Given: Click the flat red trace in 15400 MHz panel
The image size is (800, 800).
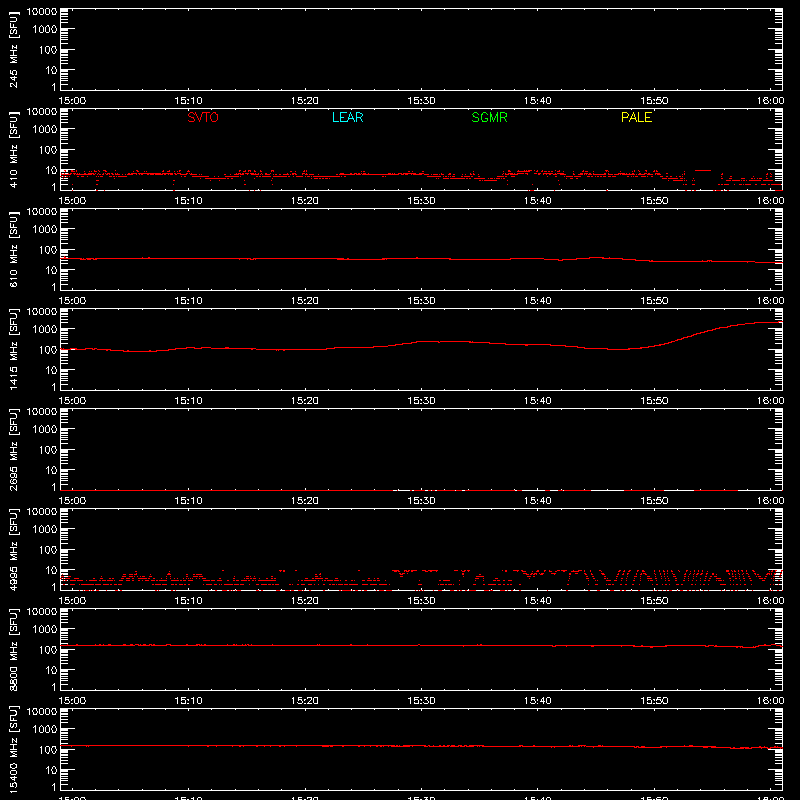Looking at the screenshot, I should coord(421,746).
